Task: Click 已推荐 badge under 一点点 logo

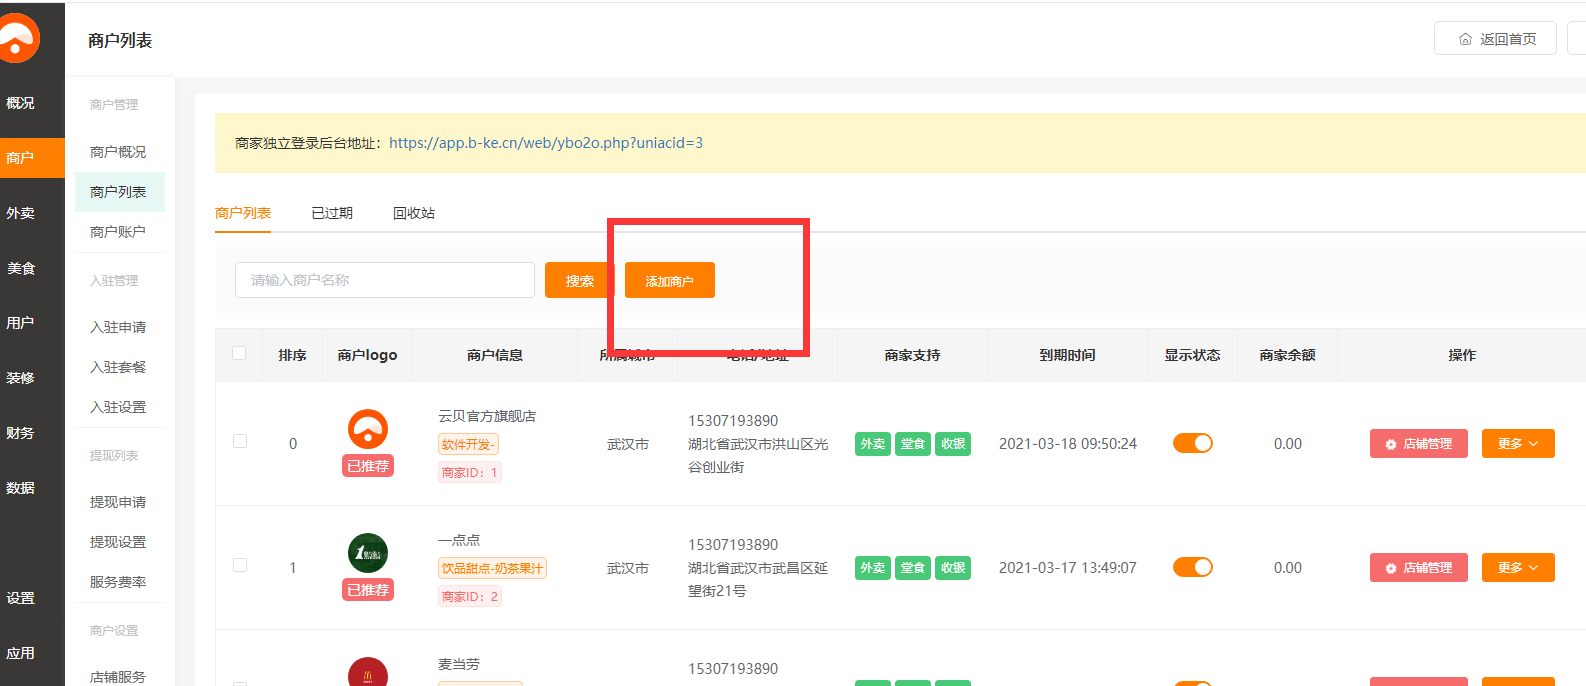Action: point(368,590)
